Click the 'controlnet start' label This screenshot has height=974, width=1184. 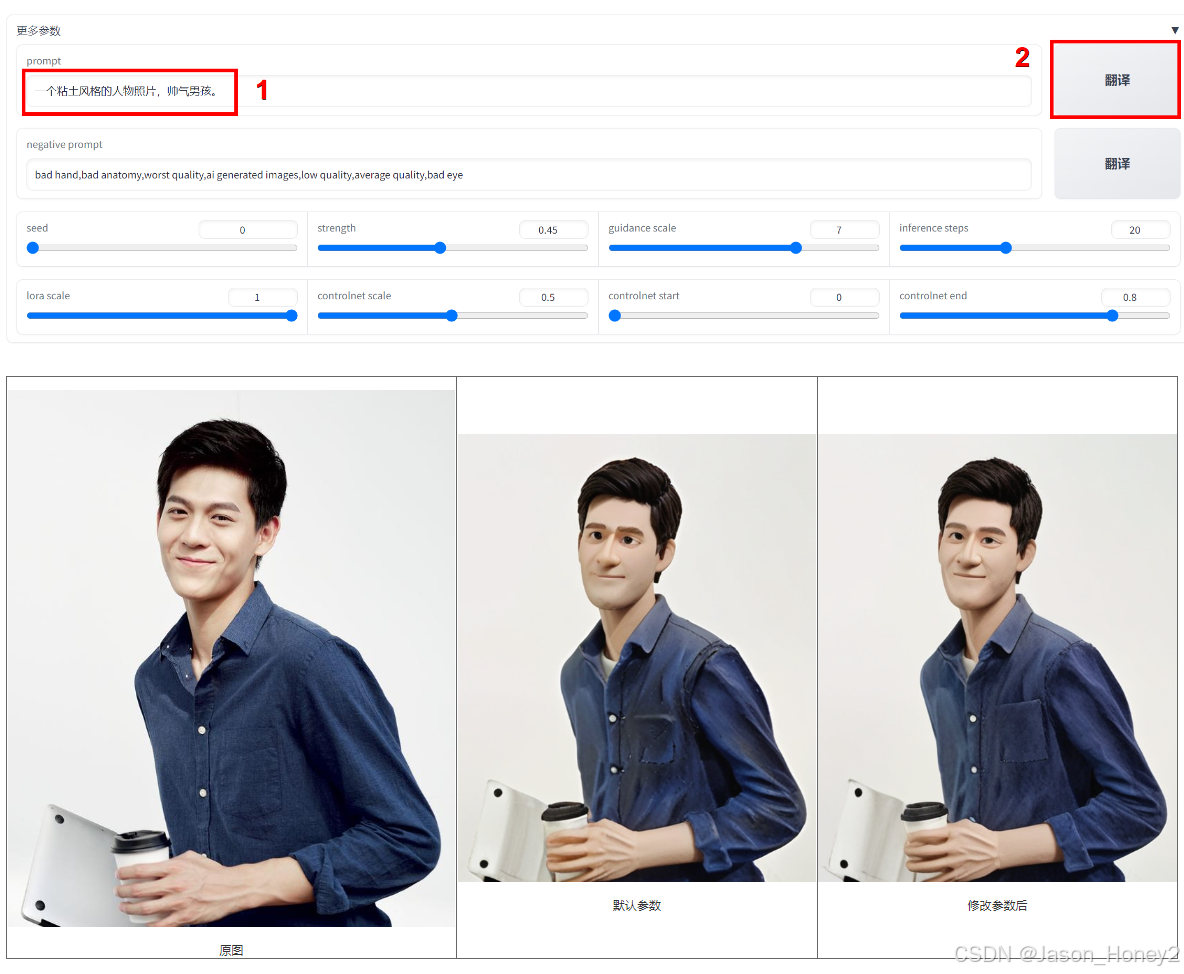tap(643, 296)
